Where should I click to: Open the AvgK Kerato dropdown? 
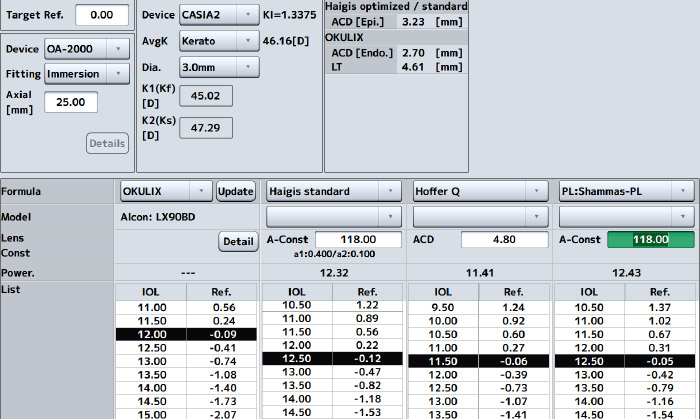(219, 41)
